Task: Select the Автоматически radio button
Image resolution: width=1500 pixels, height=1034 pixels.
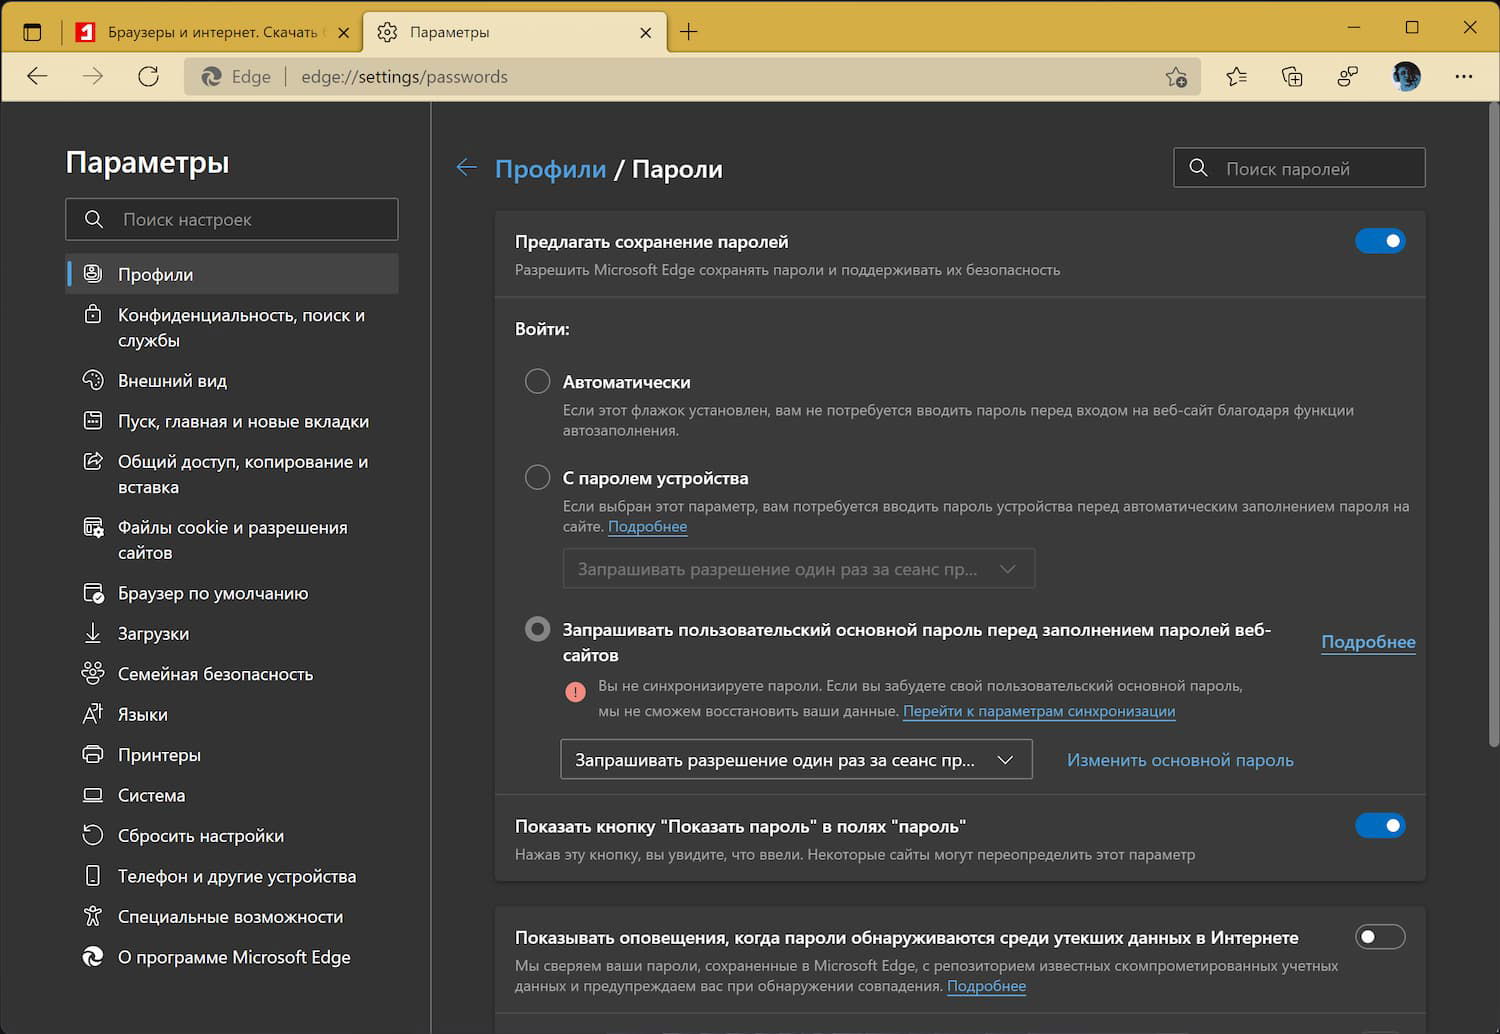Action: [x=538, y=381]
